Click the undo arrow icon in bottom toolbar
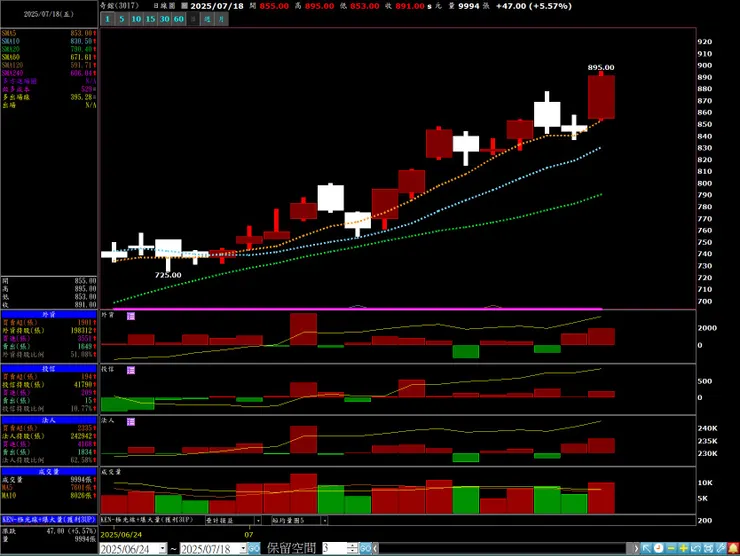 [696, 548]
